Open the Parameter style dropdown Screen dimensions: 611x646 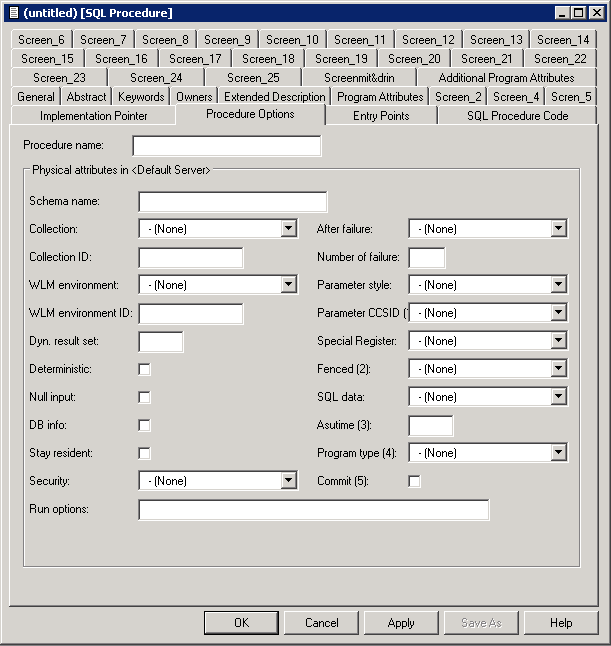click(x=558, y=285)
